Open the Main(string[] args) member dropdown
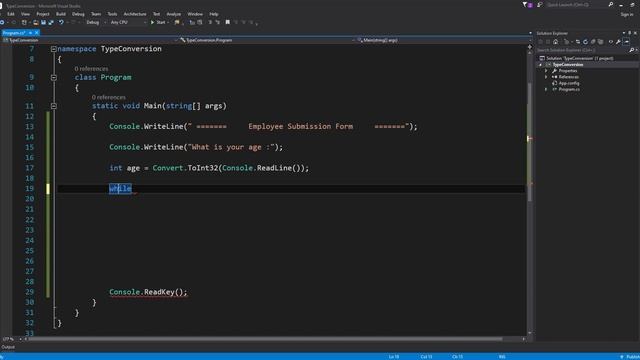 coord(444,40)
